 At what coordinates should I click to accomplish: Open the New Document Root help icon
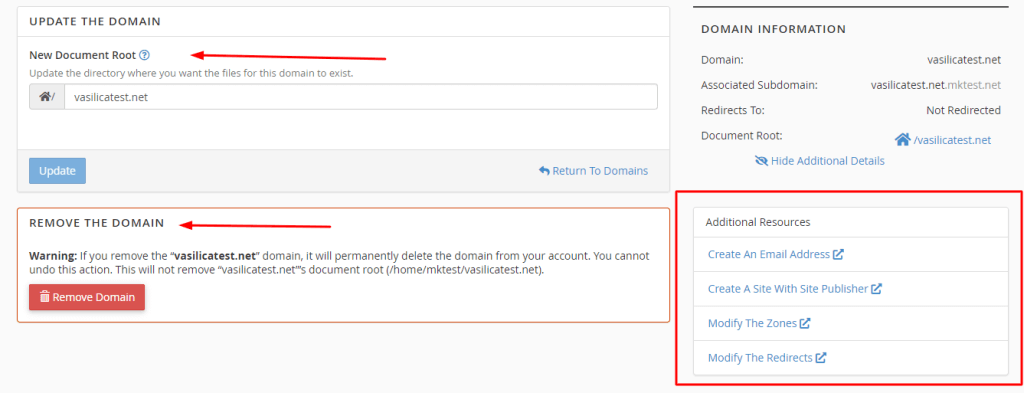[144, 55]
